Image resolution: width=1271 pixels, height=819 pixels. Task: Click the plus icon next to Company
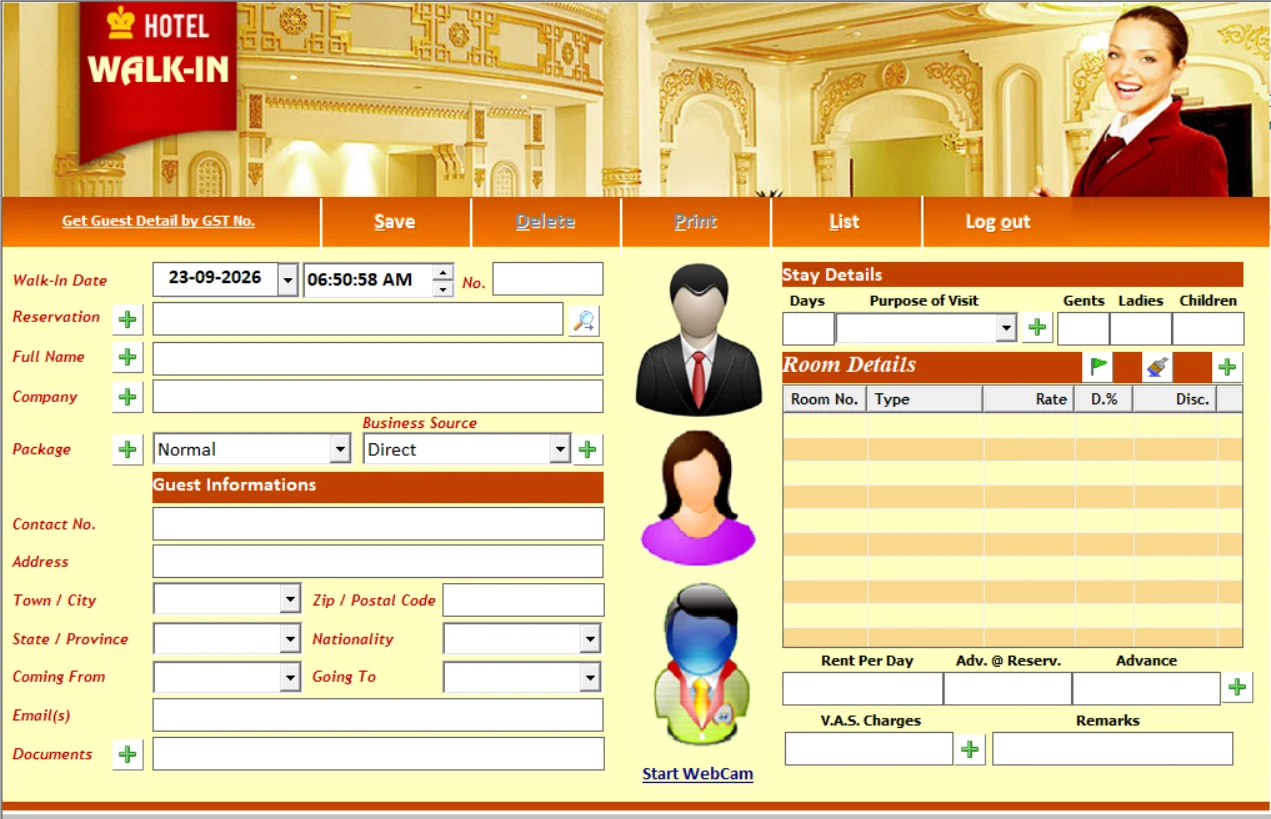click(x=127, y=397)
